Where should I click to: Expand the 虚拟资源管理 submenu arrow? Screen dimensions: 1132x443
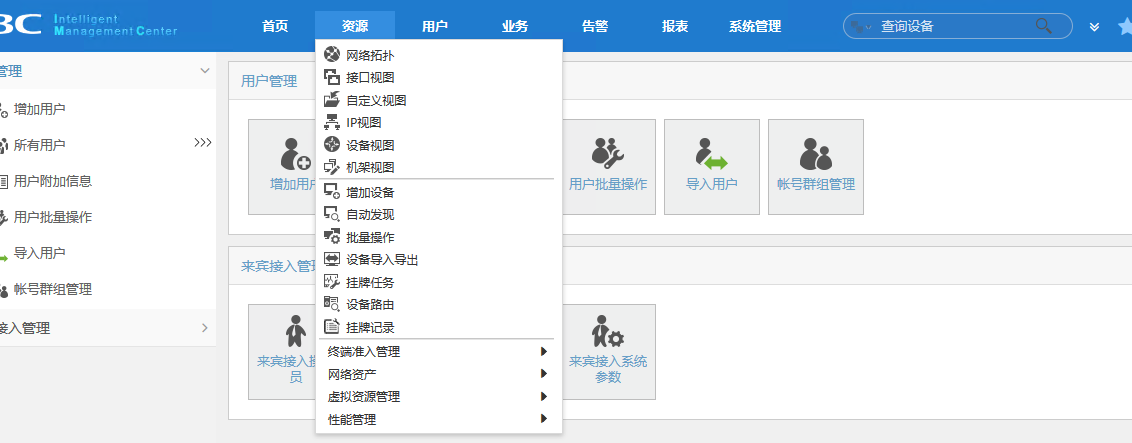[x=543, y=396]
